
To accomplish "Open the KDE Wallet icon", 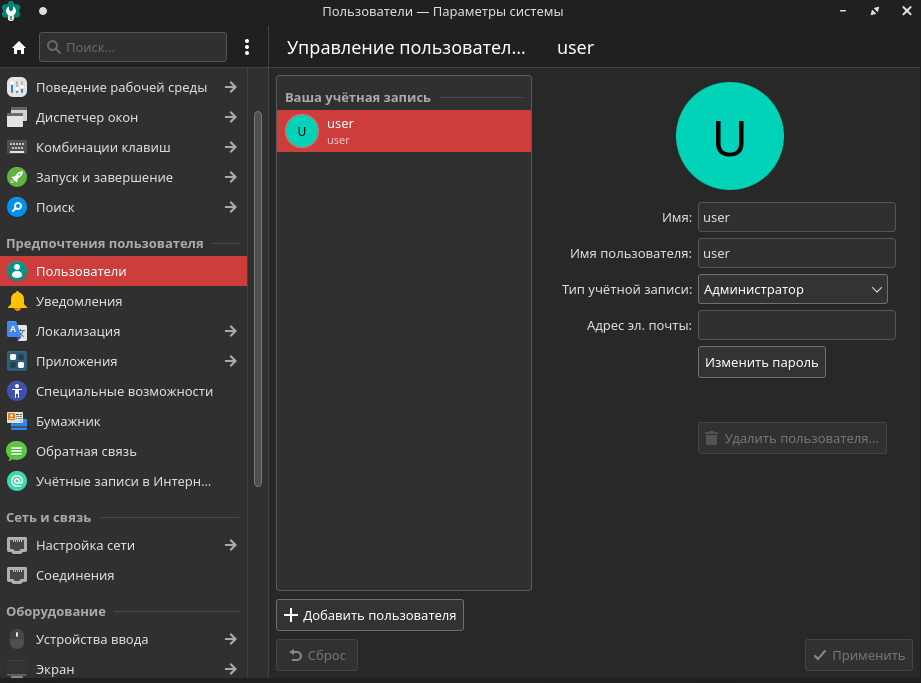I will 17,421.
